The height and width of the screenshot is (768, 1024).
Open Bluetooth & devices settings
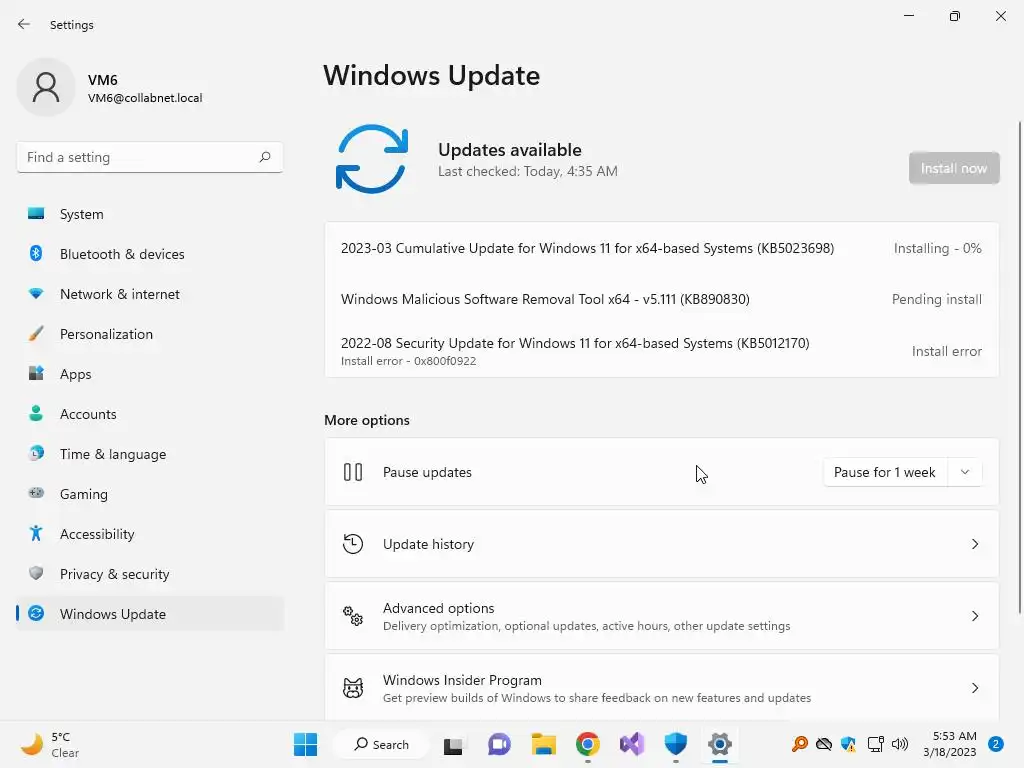tap(150, 254)
